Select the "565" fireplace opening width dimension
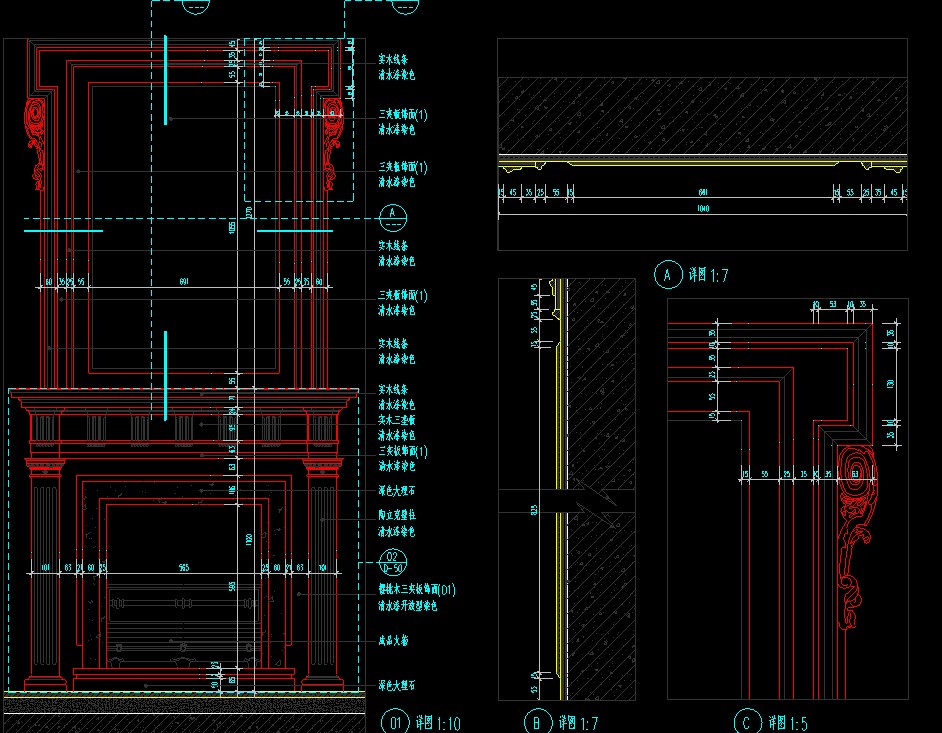Image resolution: width=942 pixels, height=733 pixels. (x=184, y=567)
